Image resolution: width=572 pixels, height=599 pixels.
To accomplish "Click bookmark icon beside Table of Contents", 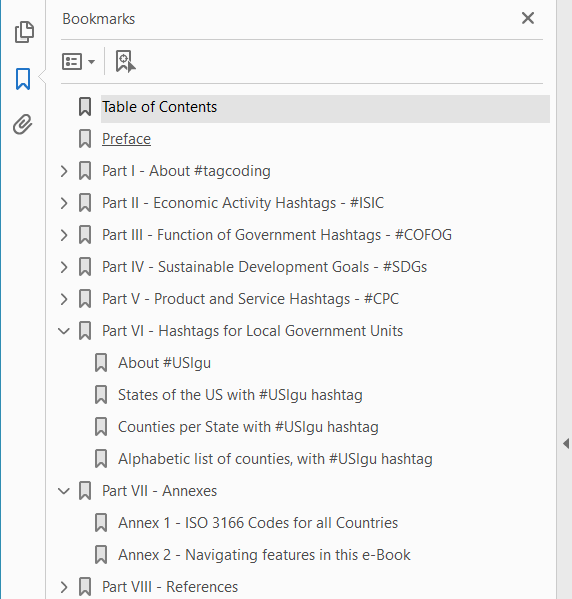I will [x=85, y=107].
